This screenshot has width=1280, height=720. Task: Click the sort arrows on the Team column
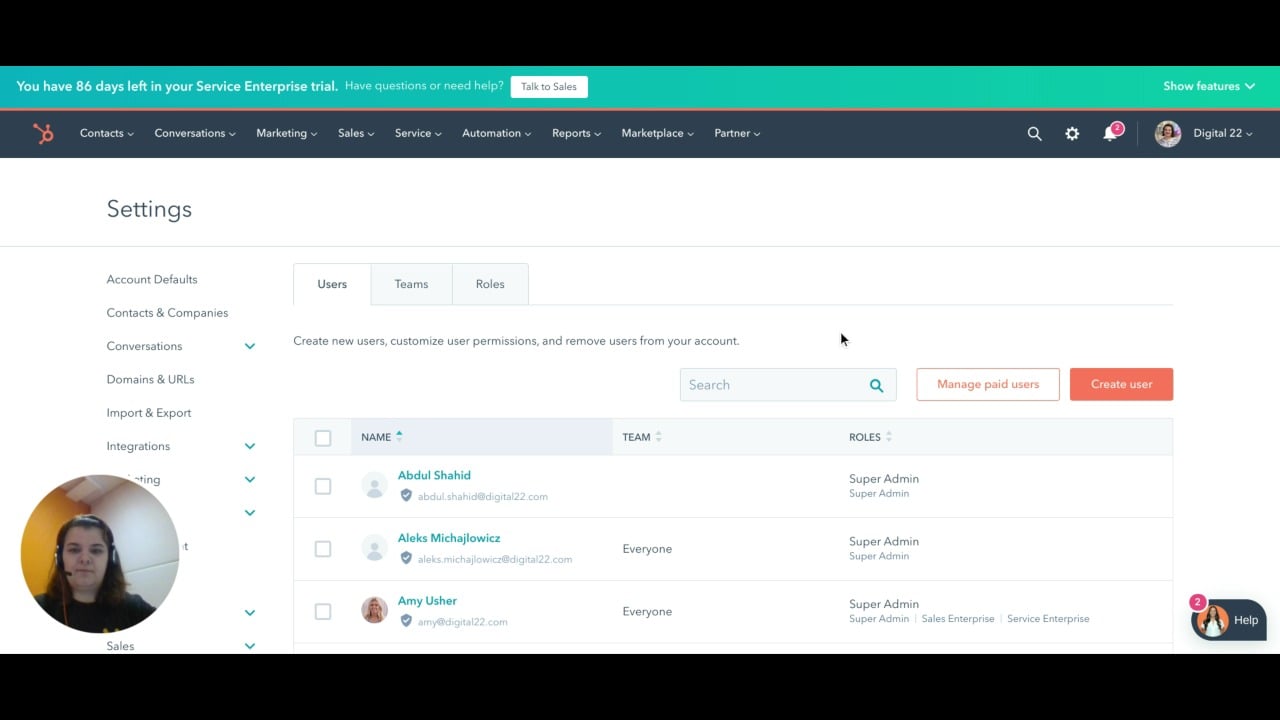tap(658, 437)
